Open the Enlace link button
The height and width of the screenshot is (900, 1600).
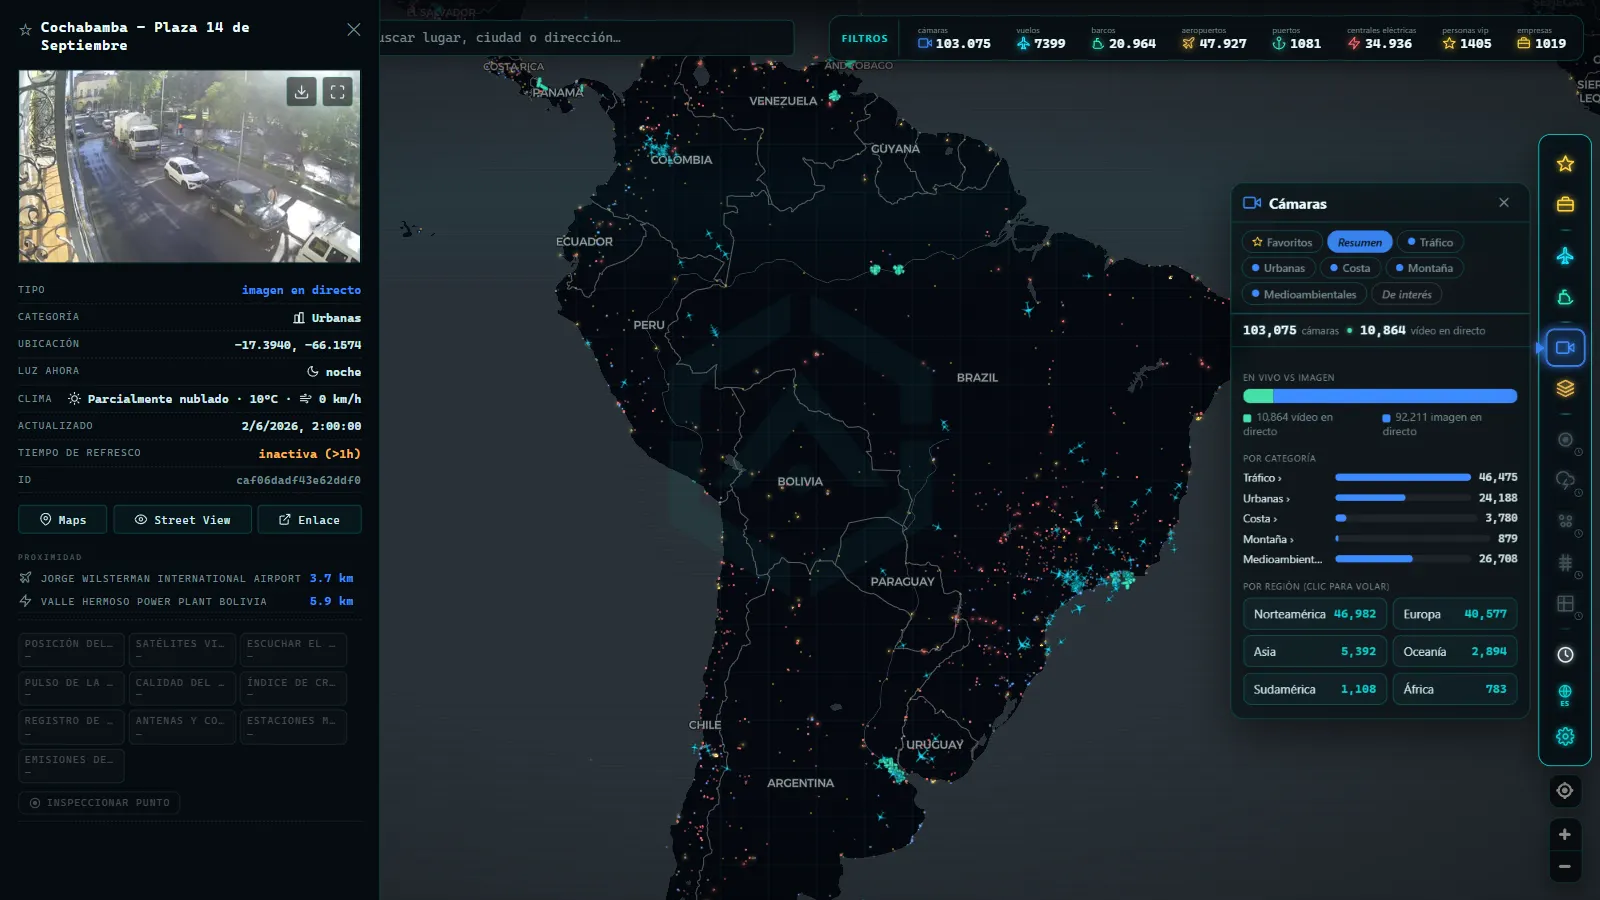coord(309,520)
